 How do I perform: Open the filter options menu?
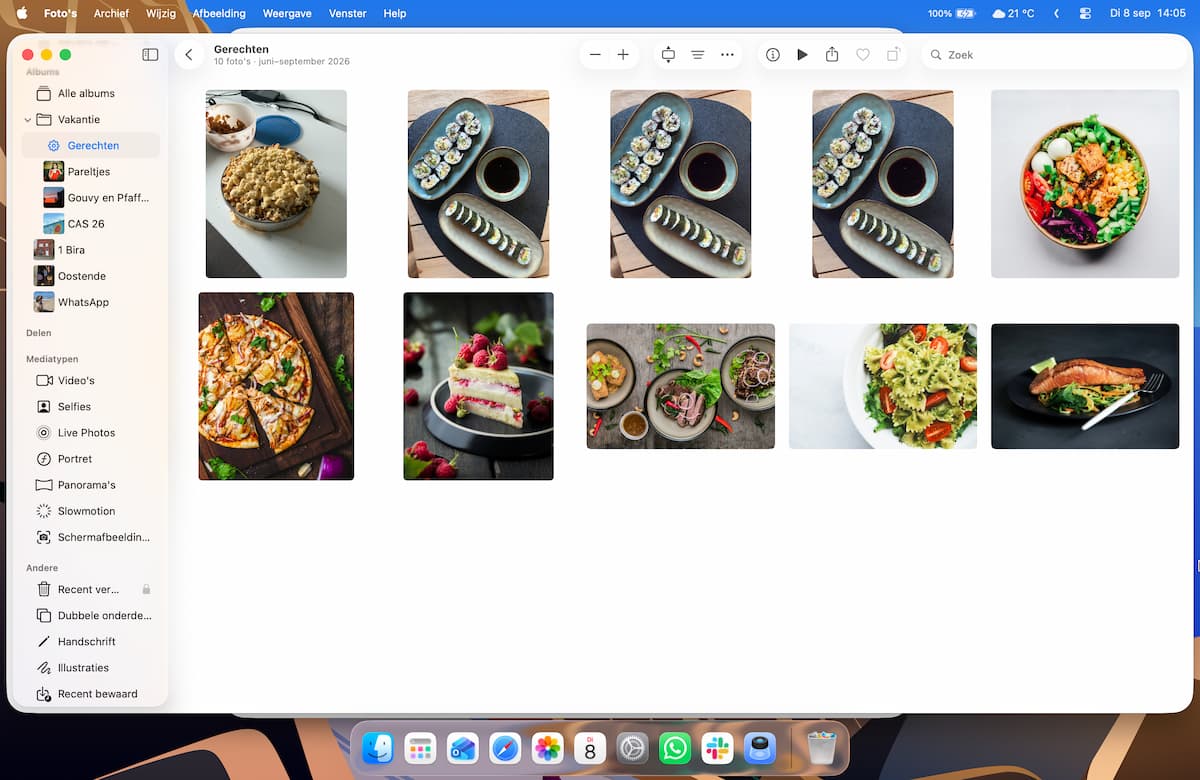[x=698, y=55]
